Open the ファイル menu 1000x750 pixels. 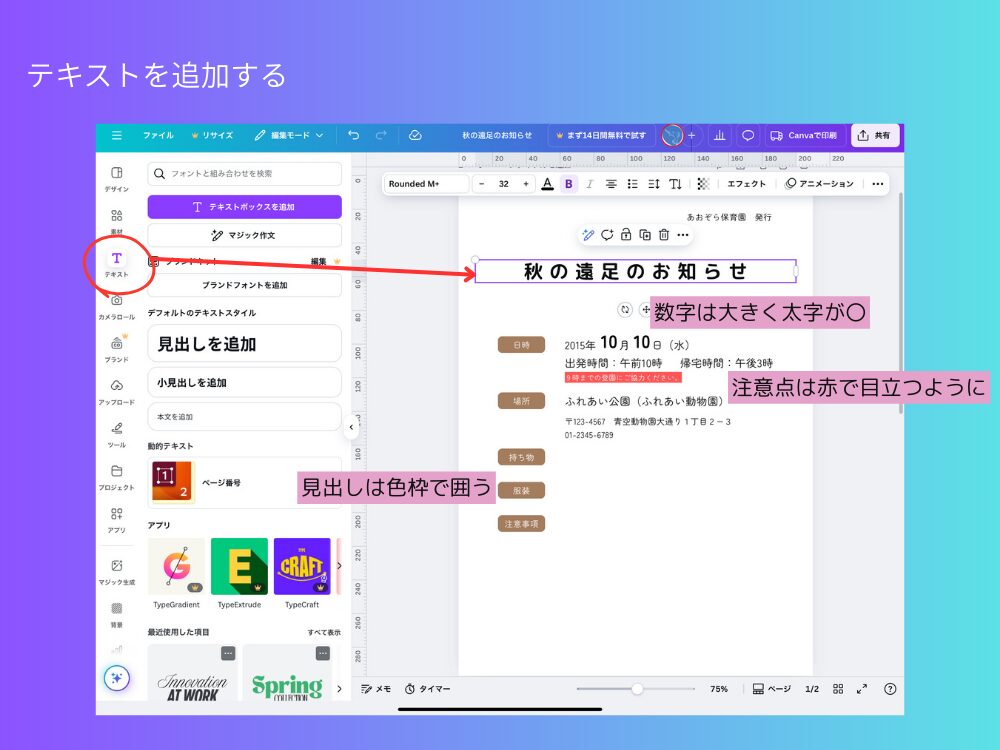point(158,135)
